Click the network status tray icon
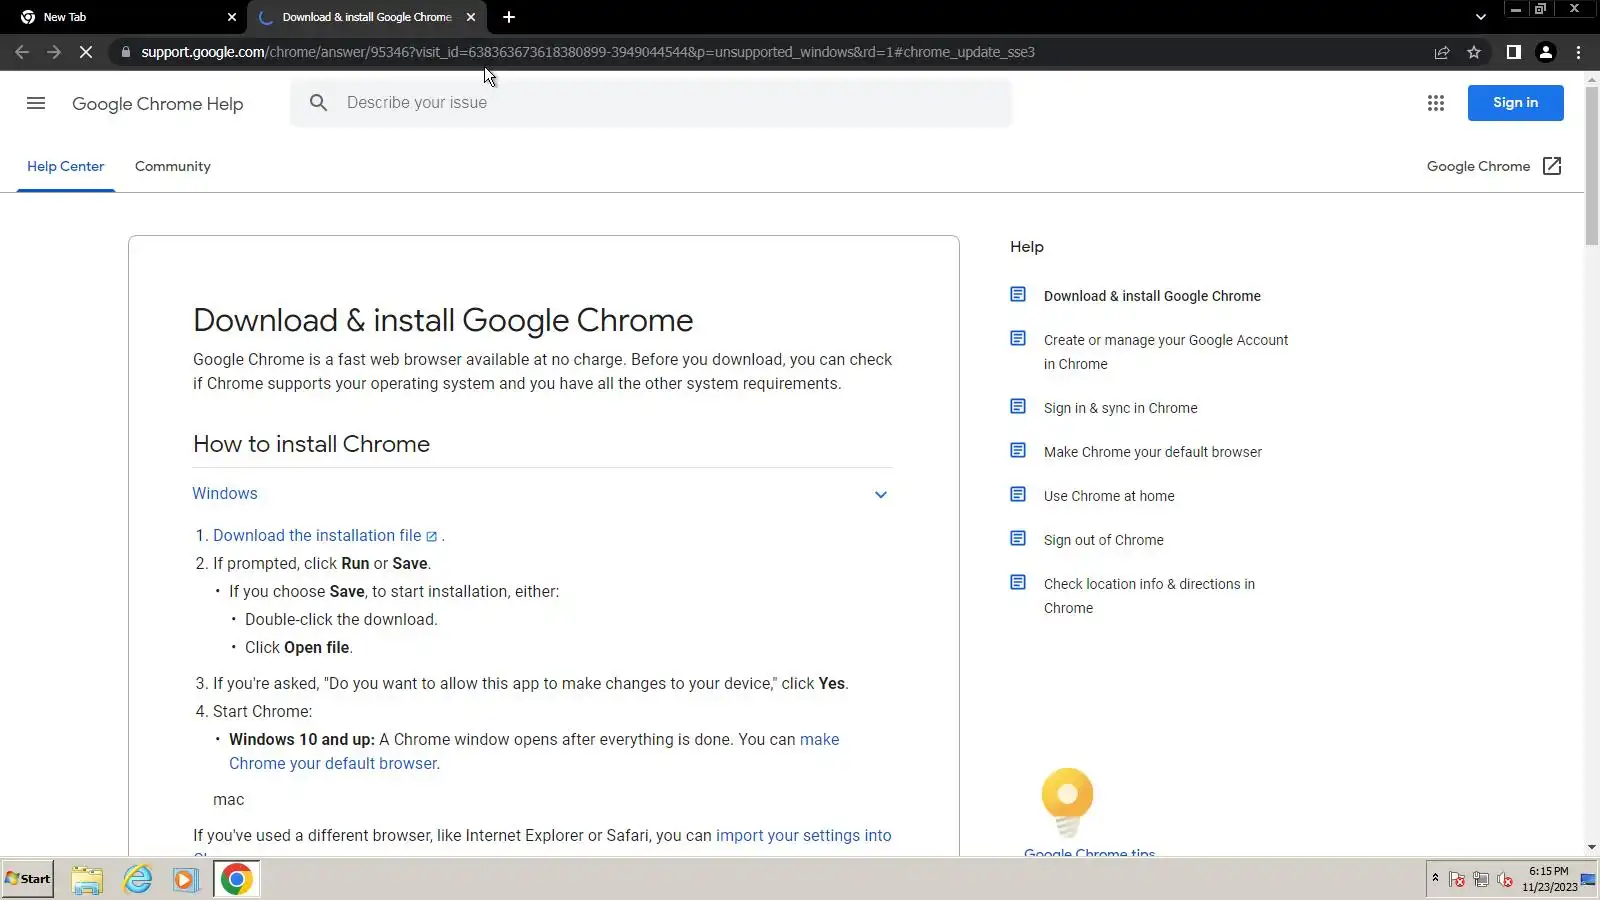1600x900 pixels. 1481,880
